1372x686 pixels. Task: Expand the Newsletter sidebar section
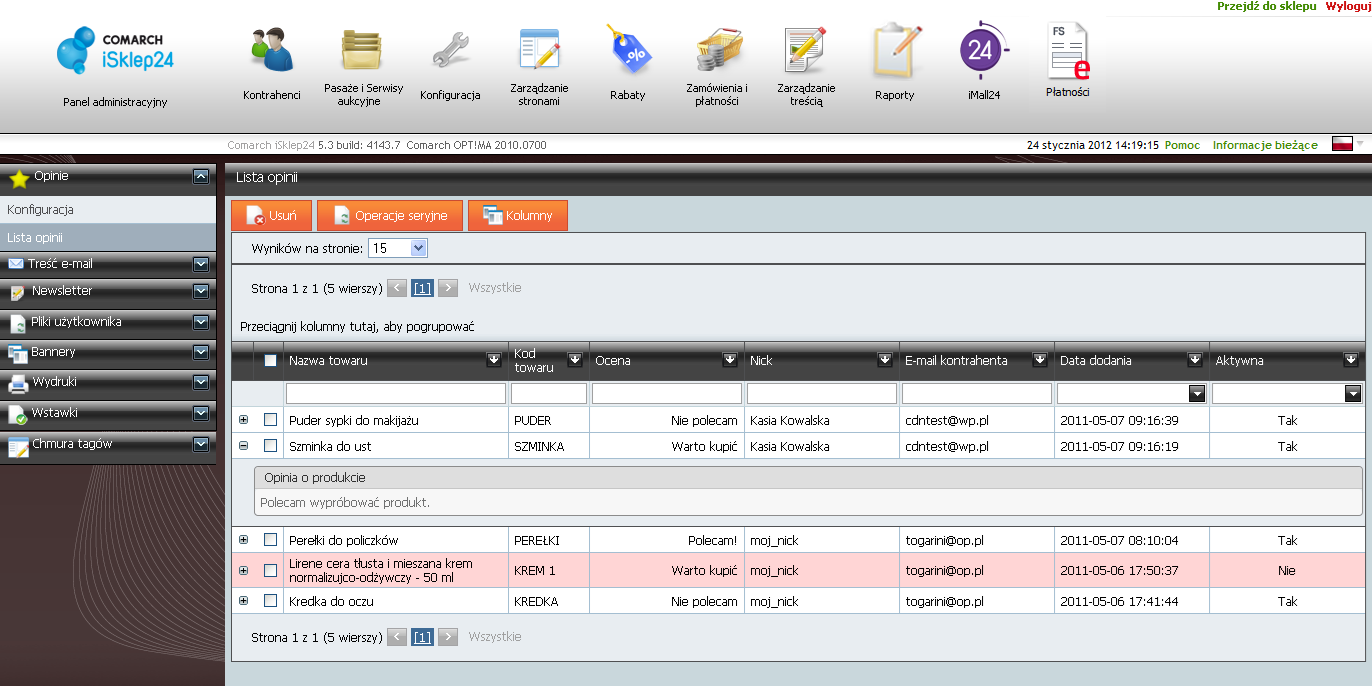coord(201,292)
